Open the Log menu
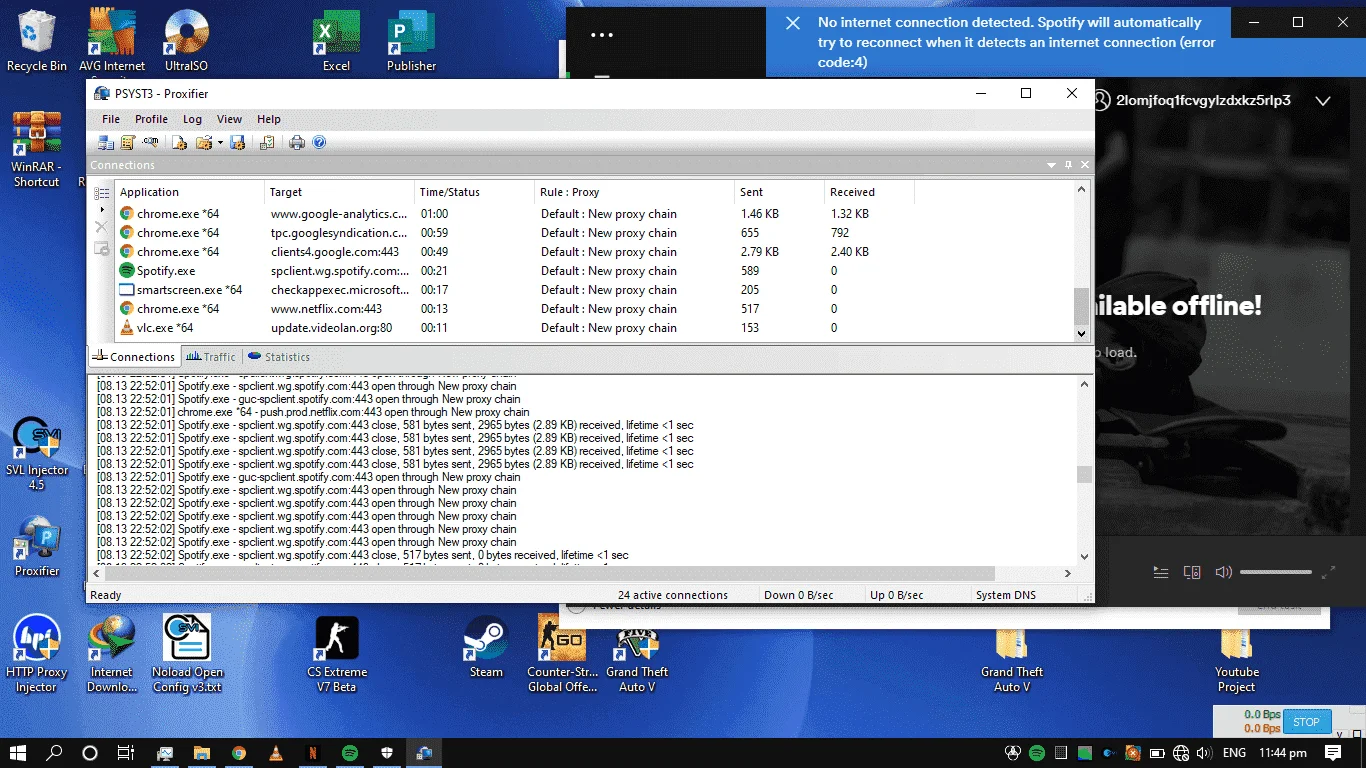The width and height of the screenshot is (1366, 768). coord(192,119)
